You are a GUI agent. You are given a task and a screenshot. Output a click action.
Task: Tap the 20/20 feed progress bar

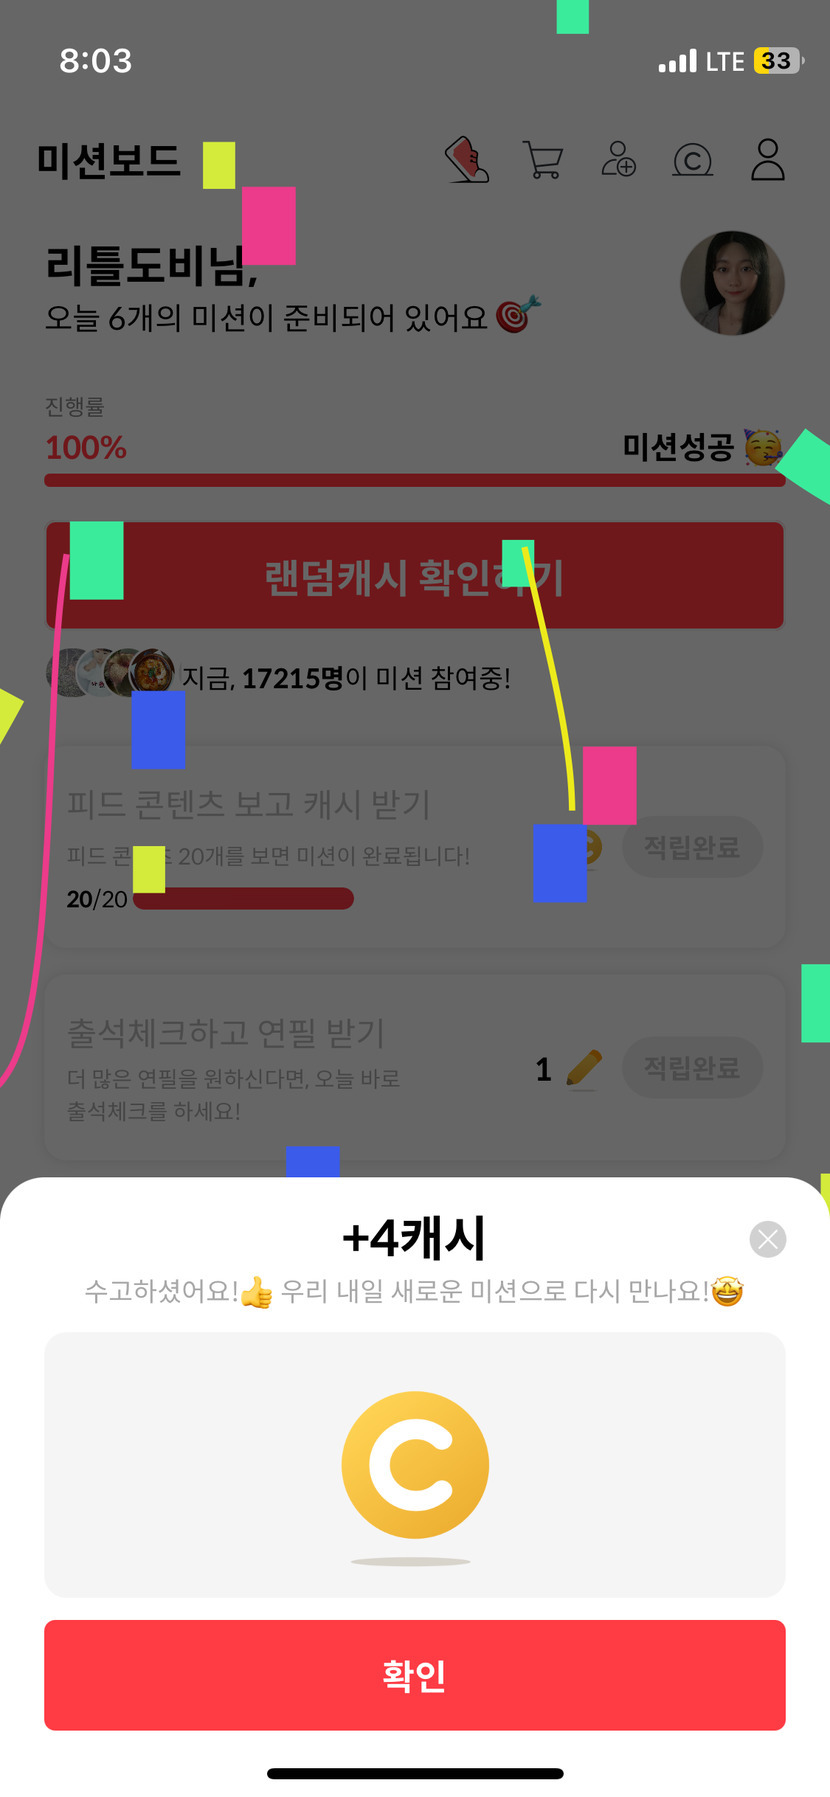(x=243, y=898)
